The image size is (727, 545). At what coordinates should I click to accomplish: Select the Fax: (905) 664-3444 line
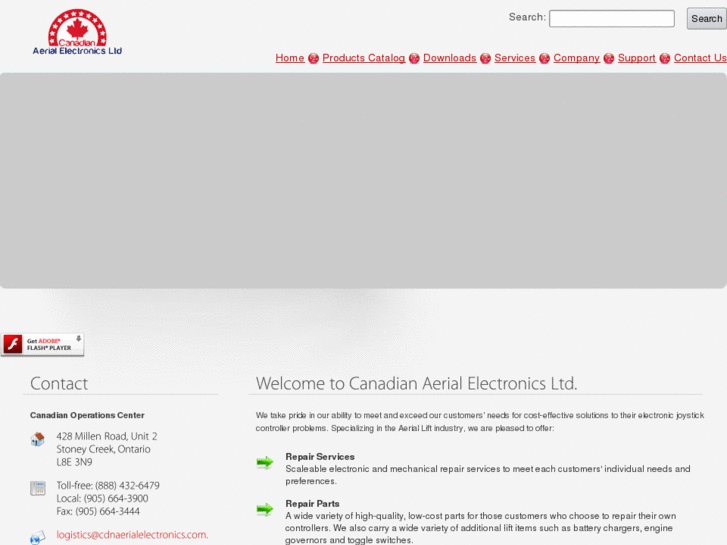(x=98, y=511)
